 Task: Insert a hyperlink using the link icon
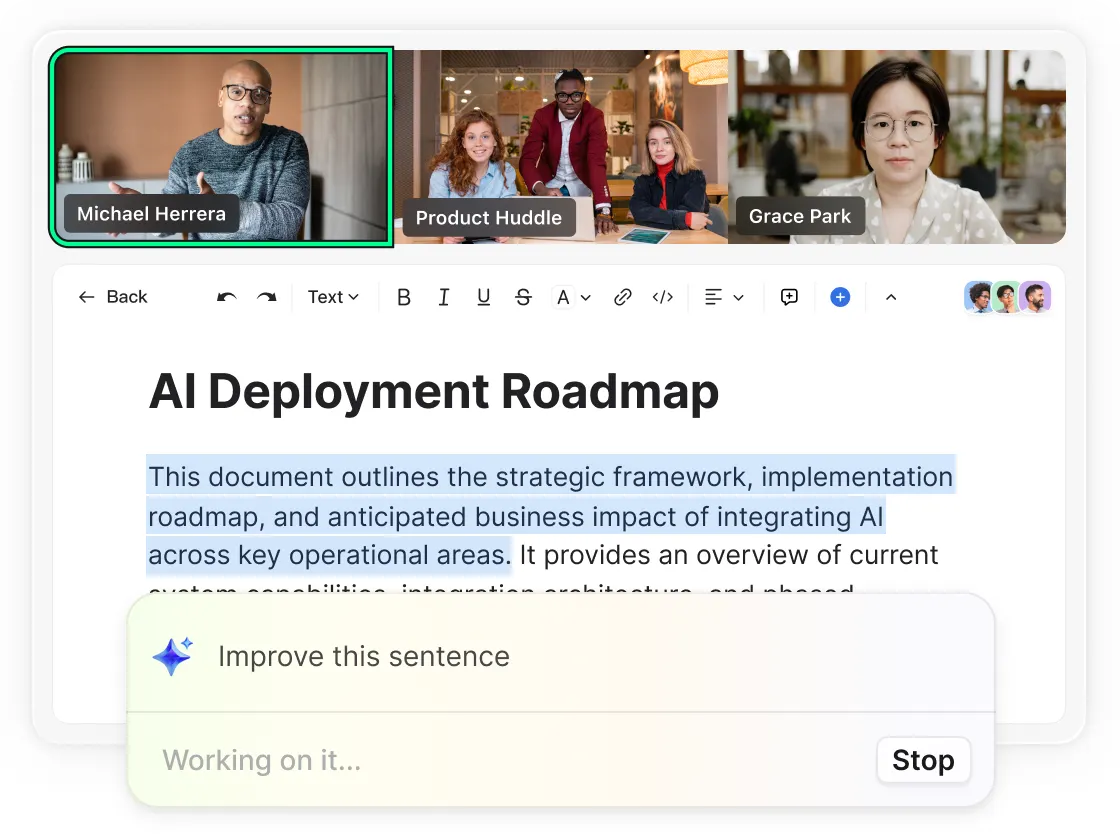623,297
